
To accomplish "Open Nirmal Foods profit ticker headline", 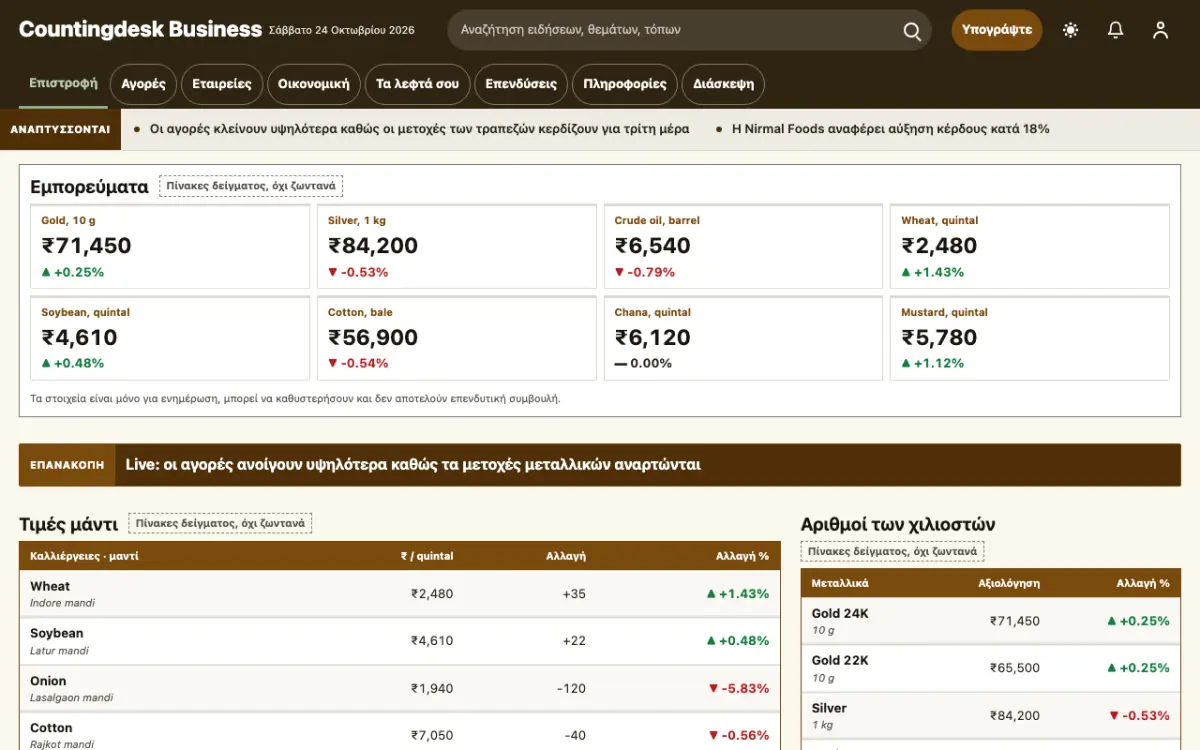I will (891, 129).
